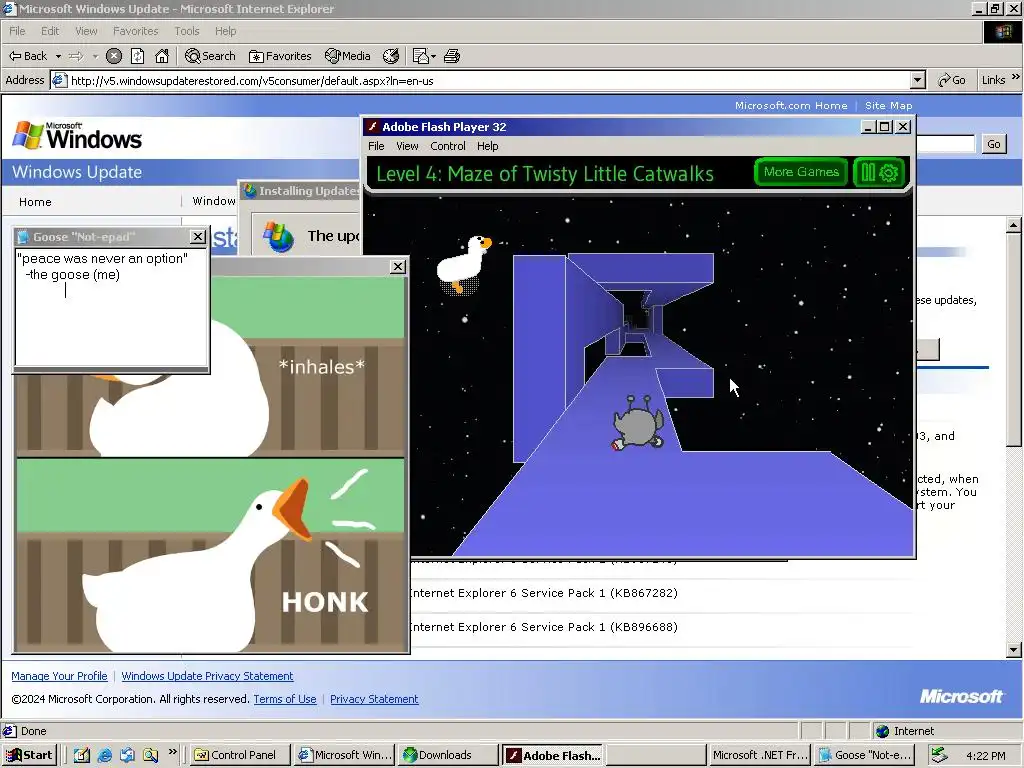1024x768 pixels.
Task: Stop page loading with the Stop icon
Action: [114, 56]
